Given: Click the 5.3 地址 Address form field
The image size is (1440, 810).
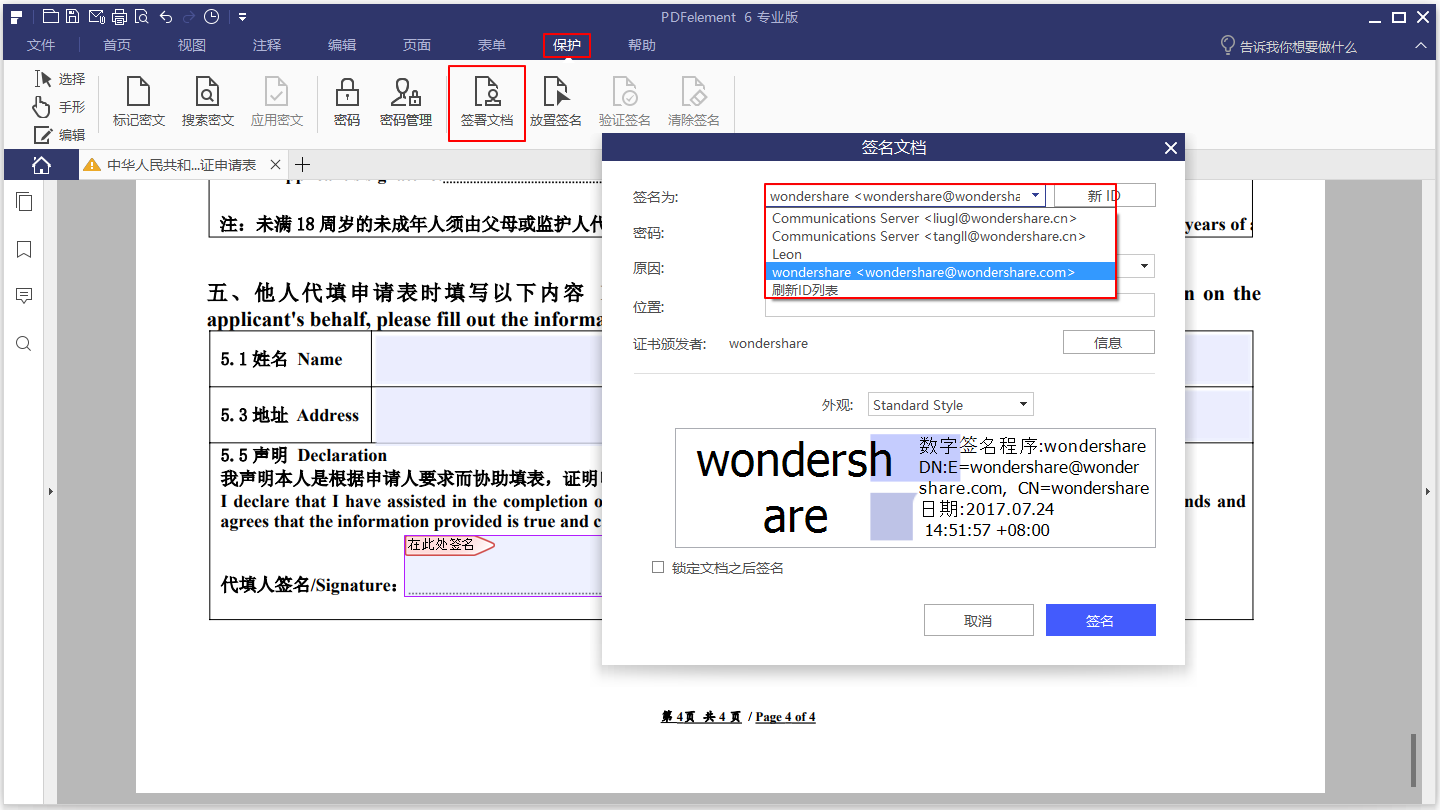Looking at the screenshot, I should coord(486,415).
